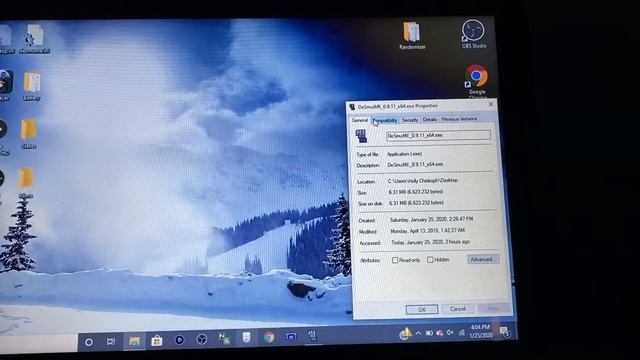The height and width of the screenshot is (360, 640).
Task: Click the Type of file value Application (.exe)
Action: pyautogui.click(x=404, y=154)
